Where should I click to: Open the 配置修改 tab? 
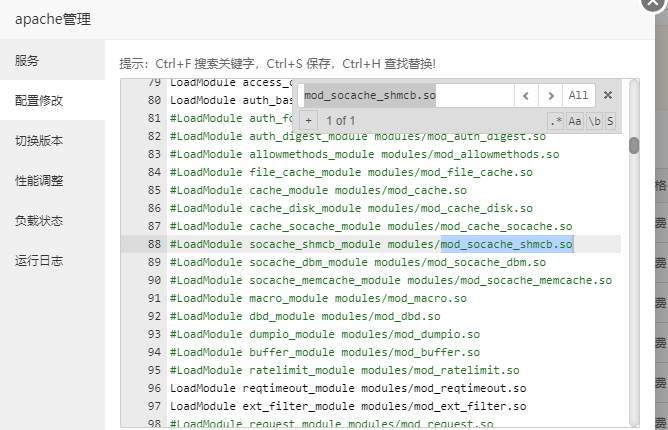52,100
